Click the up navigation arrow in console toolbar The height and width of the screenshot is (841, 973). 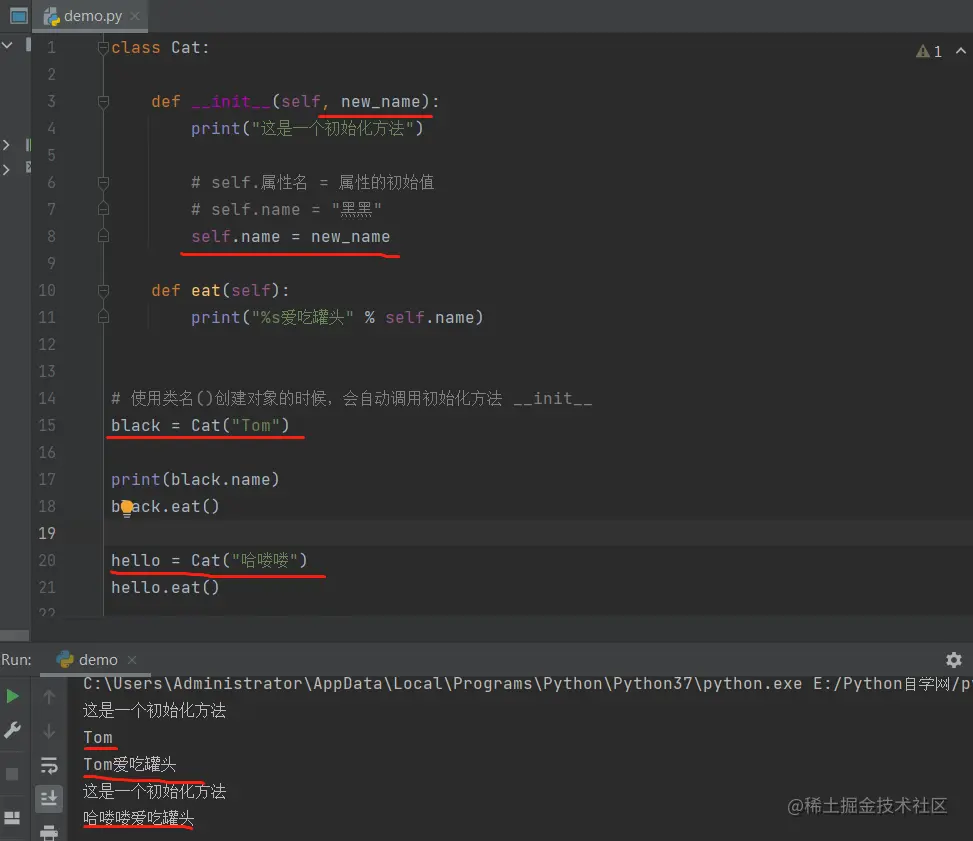click(x=48, y=697)
